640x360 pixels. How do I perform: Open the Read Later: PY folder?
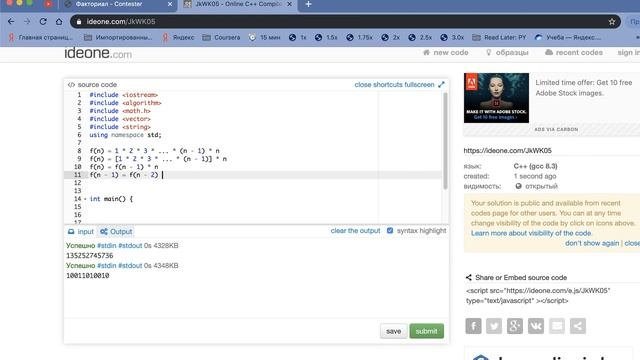pos(499,38)
